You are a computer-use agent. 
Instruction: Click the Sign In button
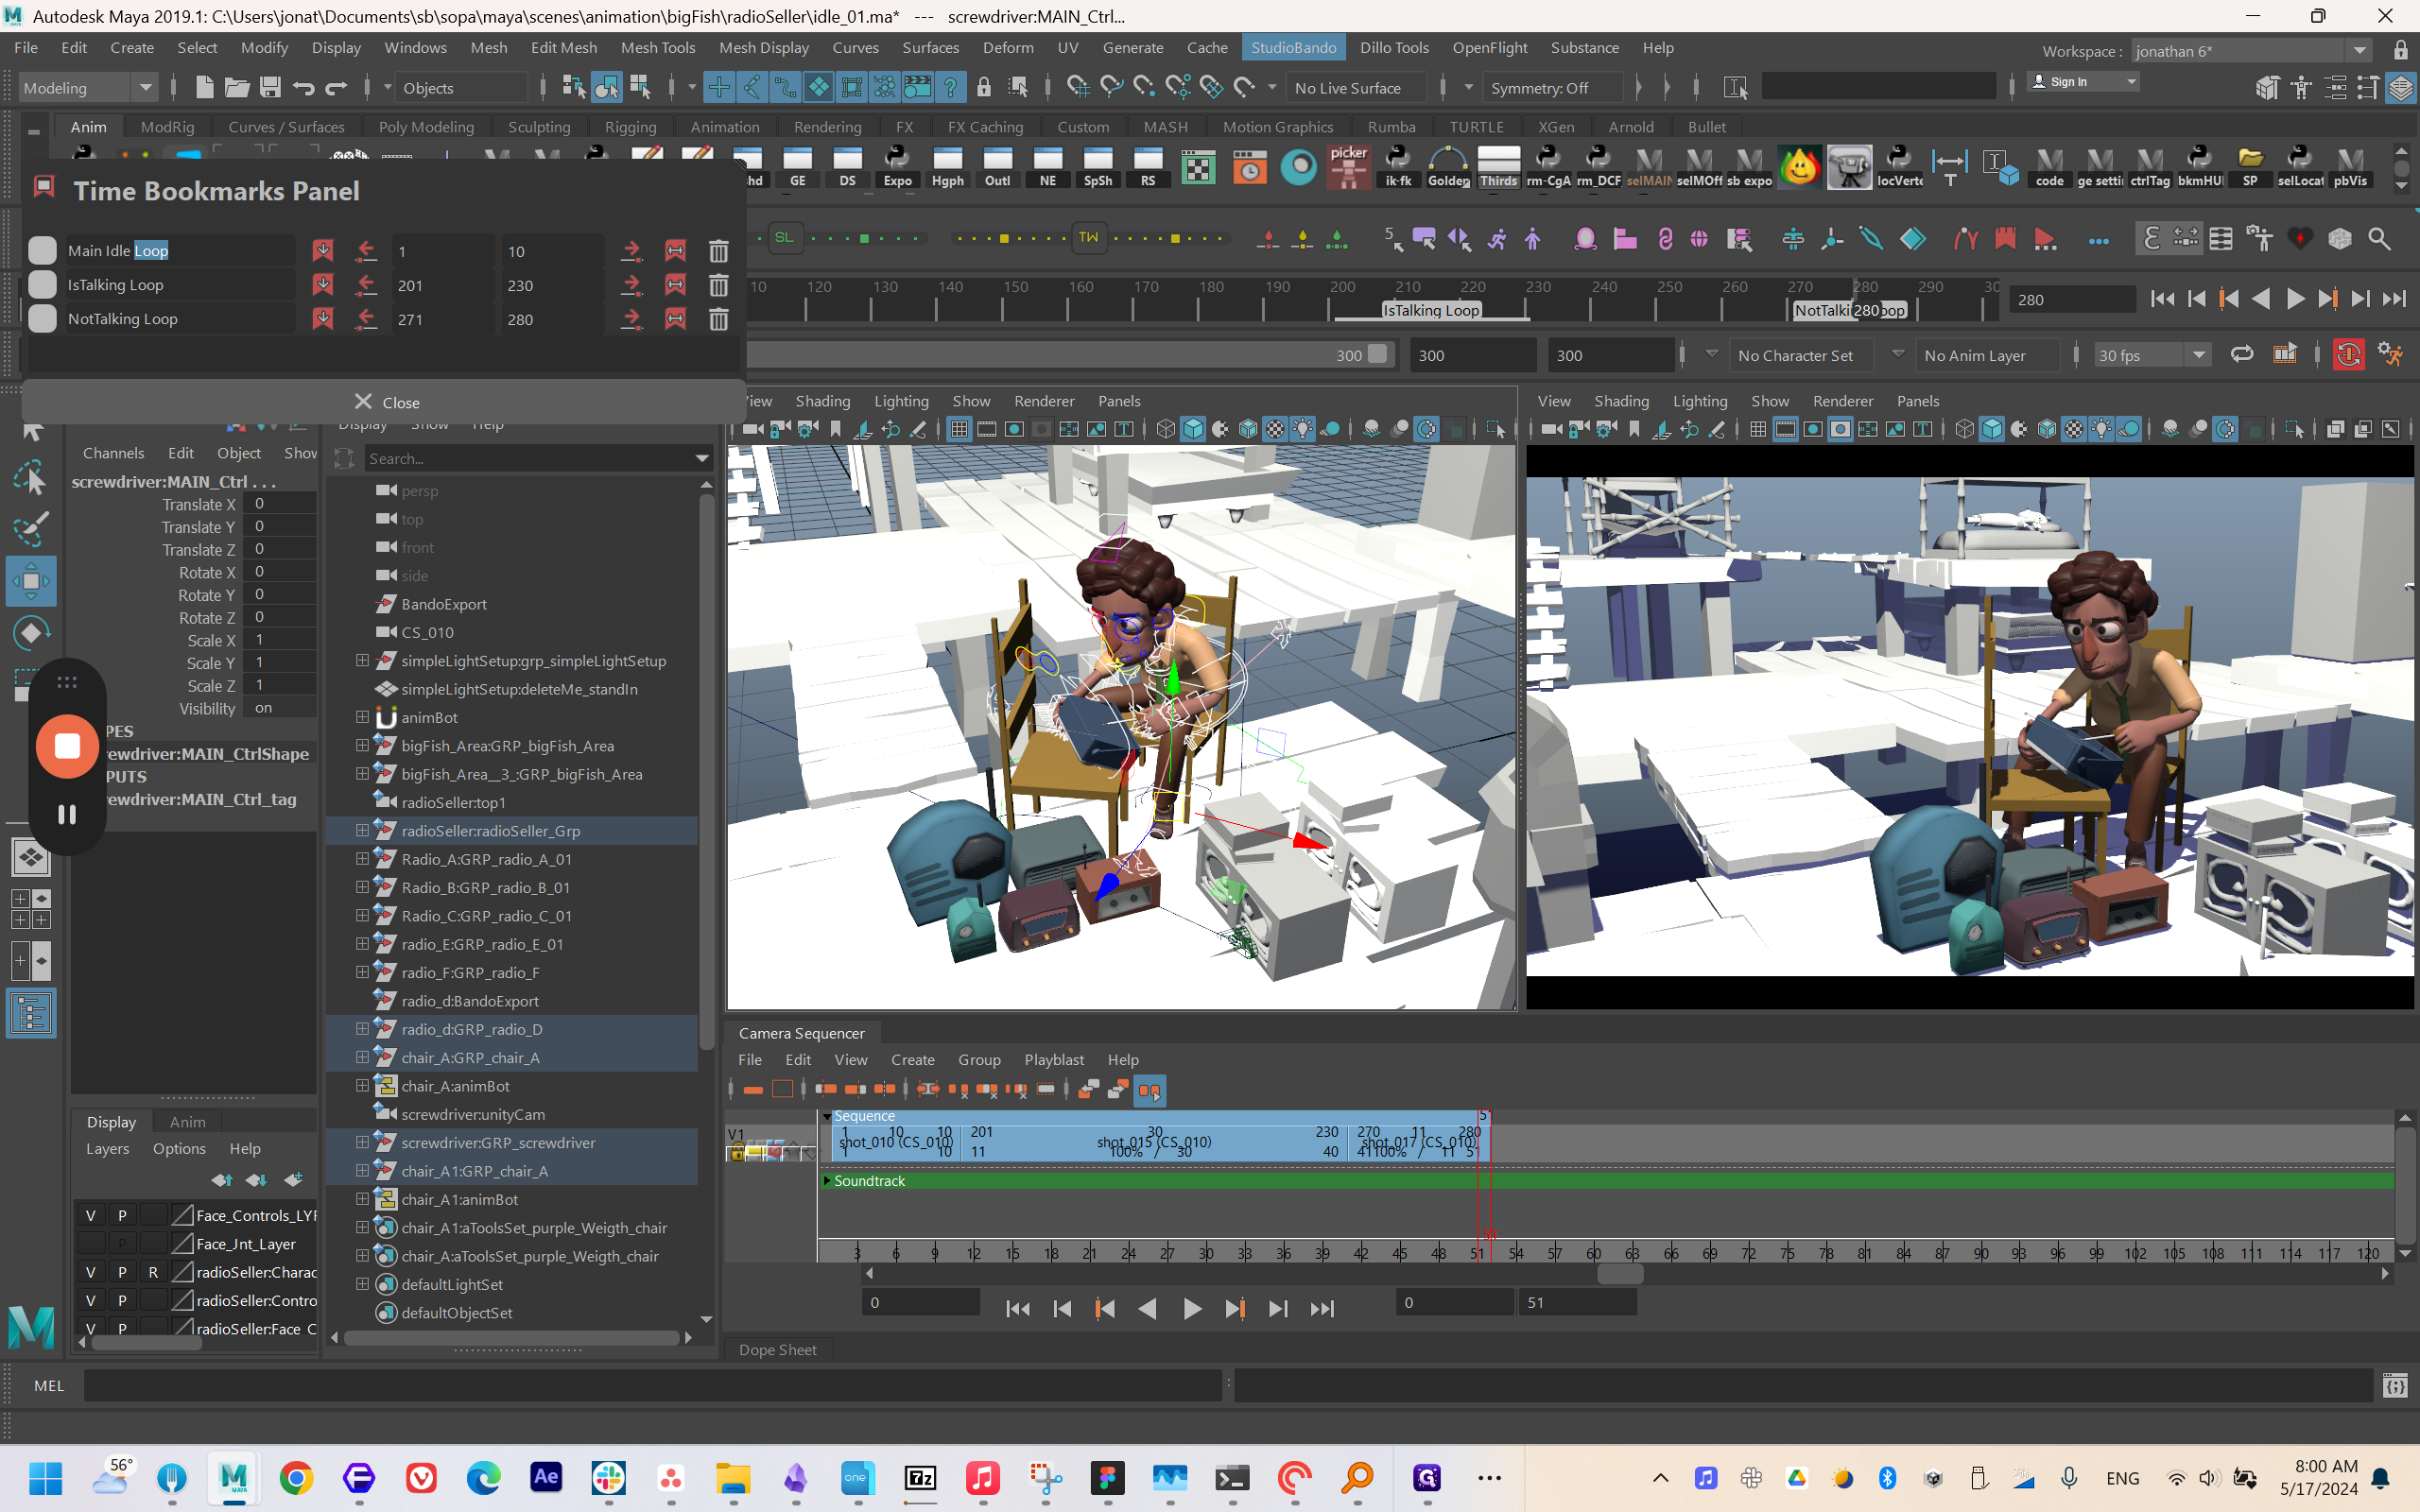click(x=2082, y=82)
